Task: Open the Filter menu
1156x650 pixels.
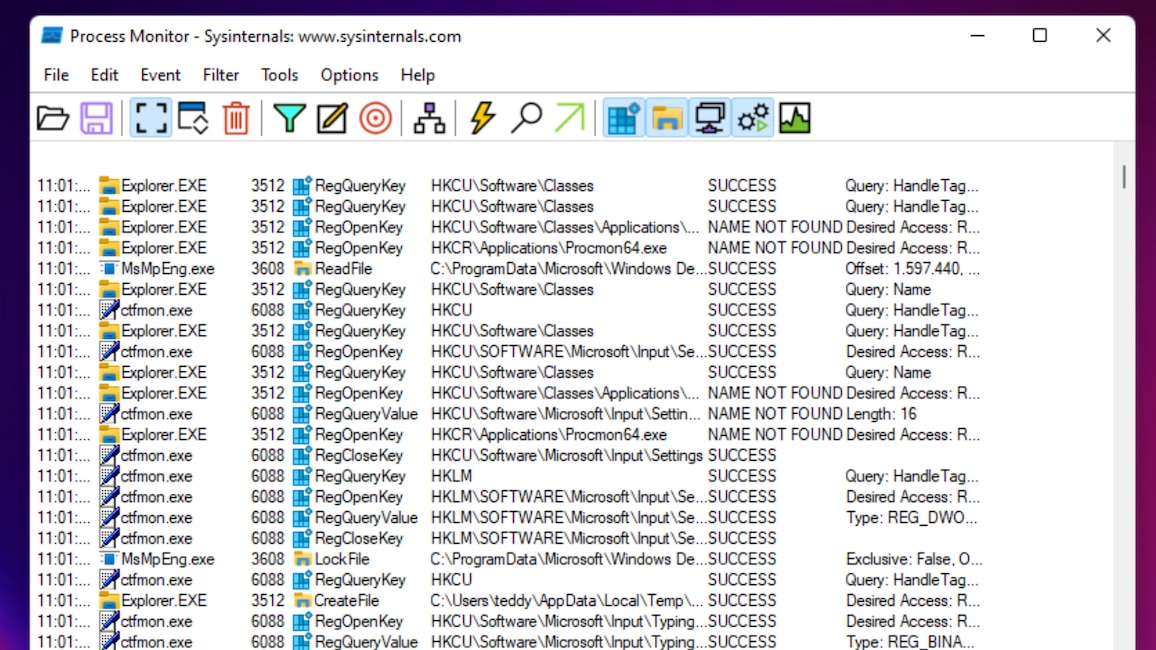Action: pos(221,75)
